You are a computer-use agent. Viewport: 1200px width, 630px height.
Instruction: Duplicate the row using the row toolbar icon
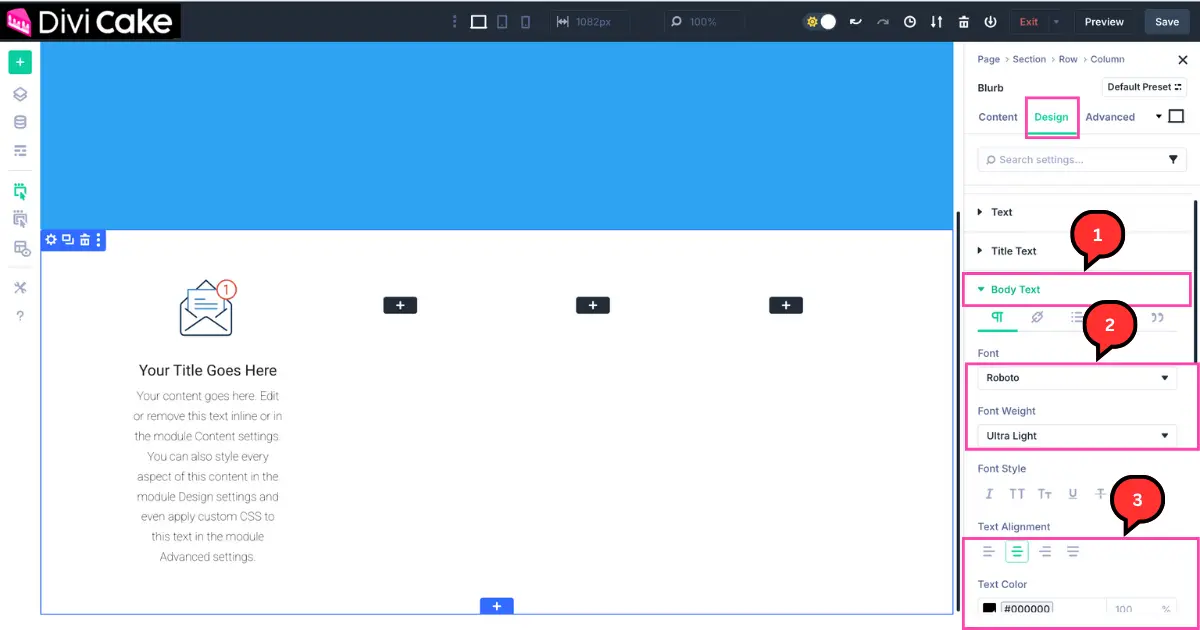(x=68, y=240)
